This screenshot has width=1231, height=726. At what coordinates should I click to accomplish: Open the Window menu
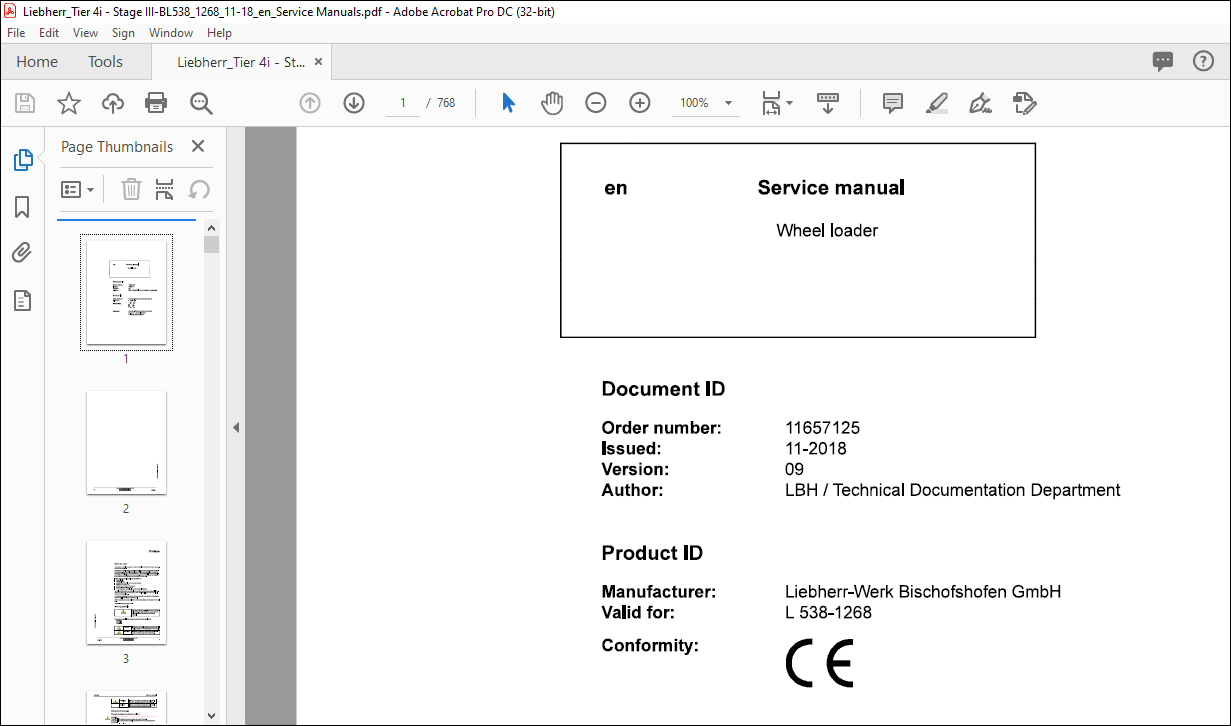(171, 33)
